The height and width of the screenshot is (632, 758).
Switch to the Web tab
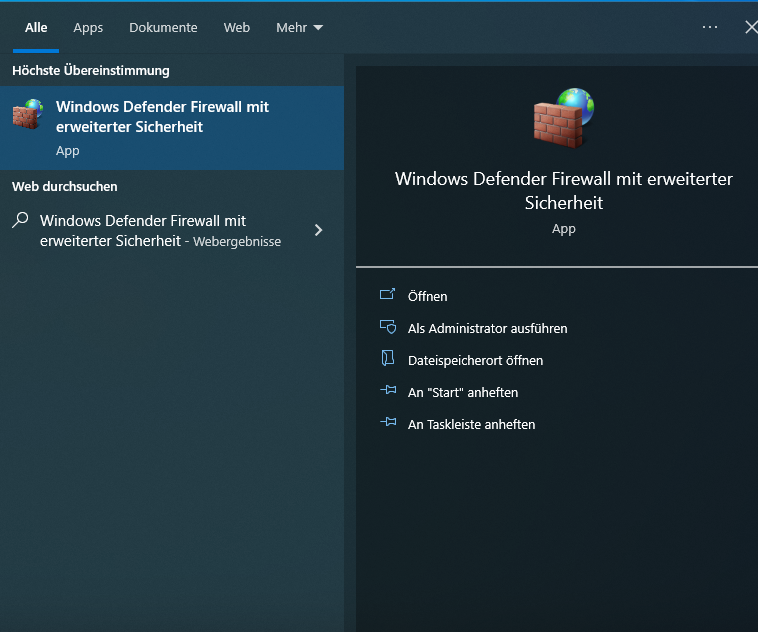click(237, 28)
